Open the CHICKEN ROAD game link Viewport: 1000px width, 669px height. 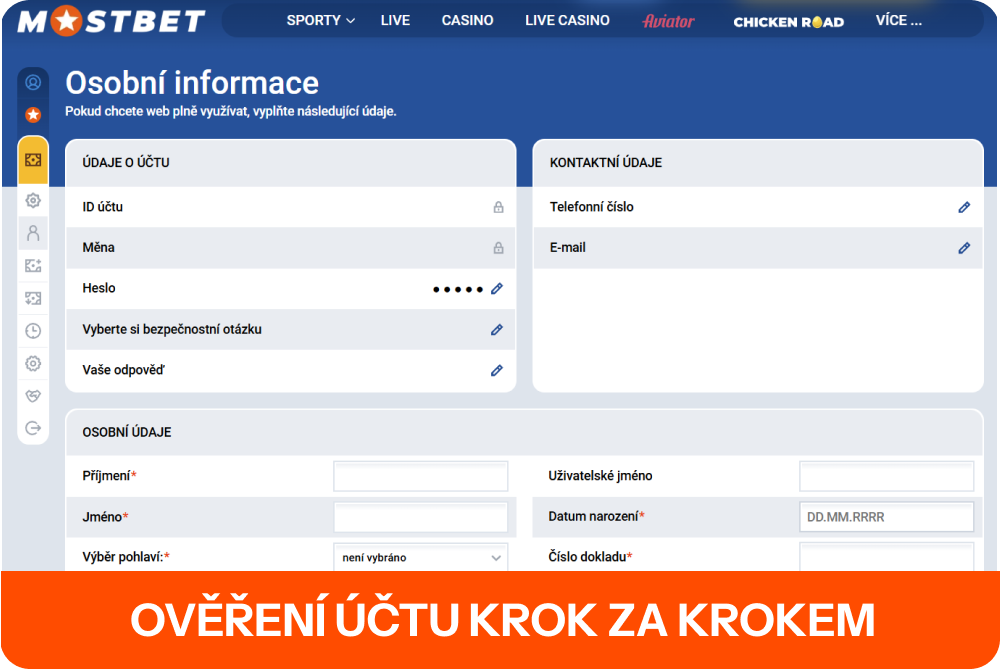[x=789, y=22]
